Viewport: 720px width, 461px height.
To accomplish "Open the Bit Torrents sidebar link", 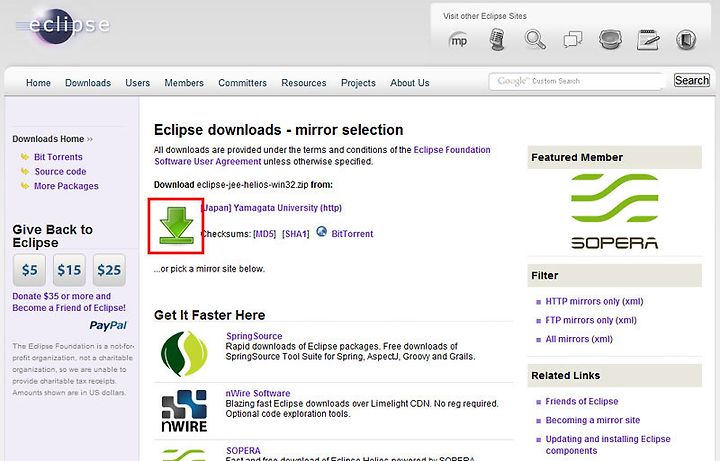I will click(x=58, y=157).
